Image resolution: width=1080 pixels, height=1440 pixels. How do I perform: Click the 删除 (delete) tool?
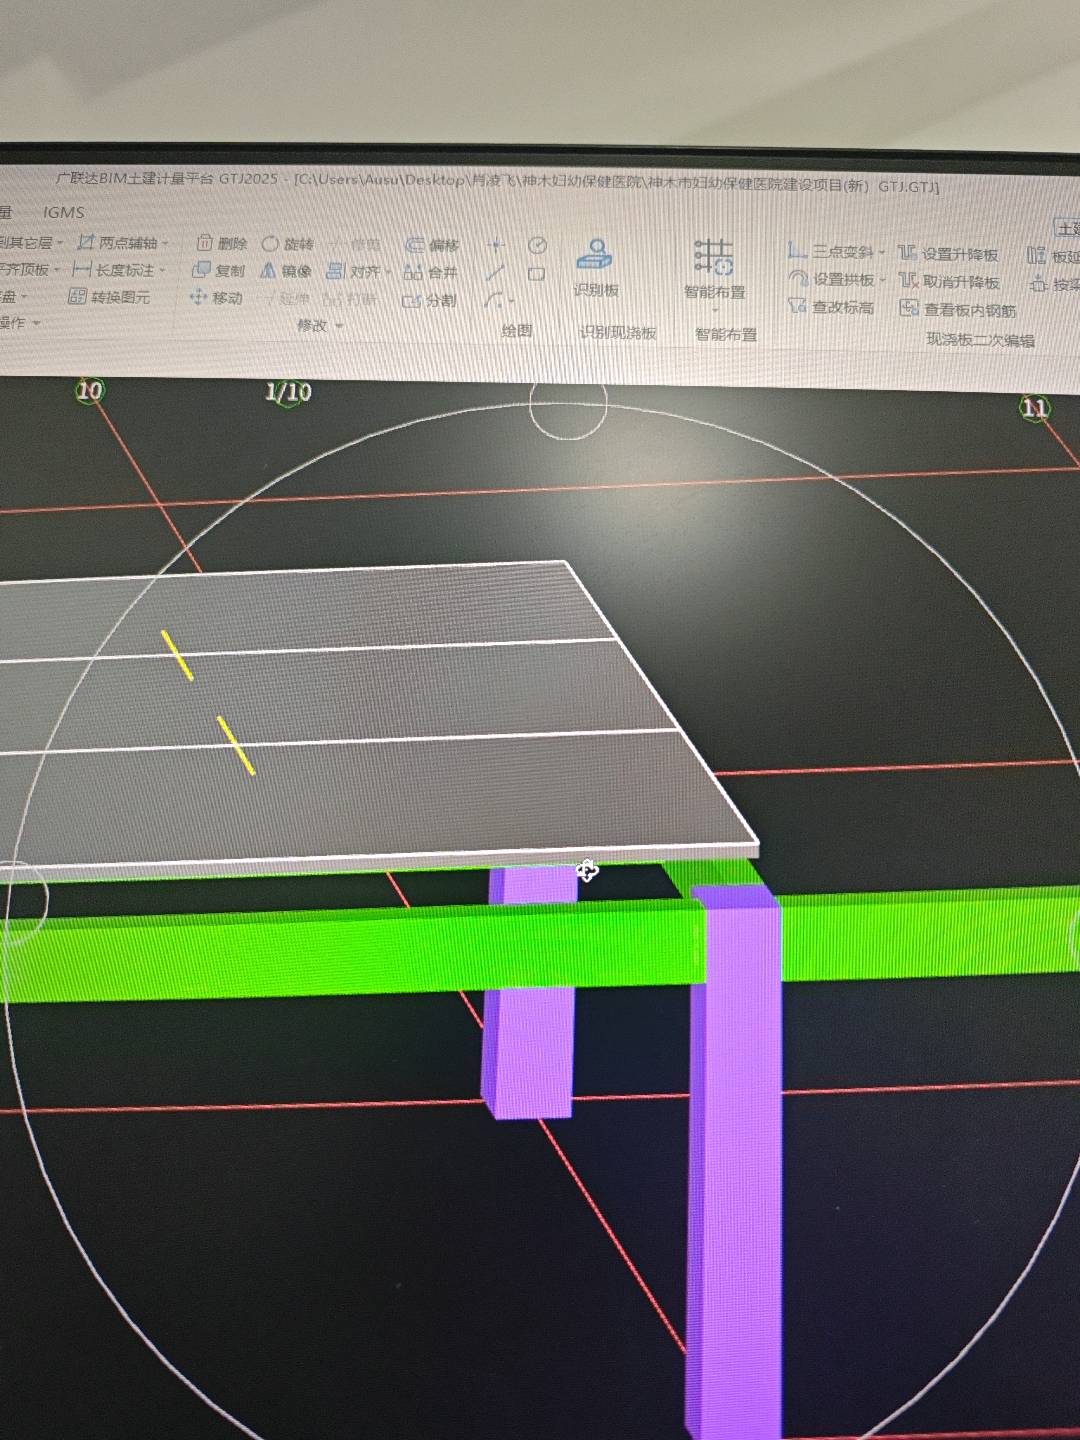(221, 243)
